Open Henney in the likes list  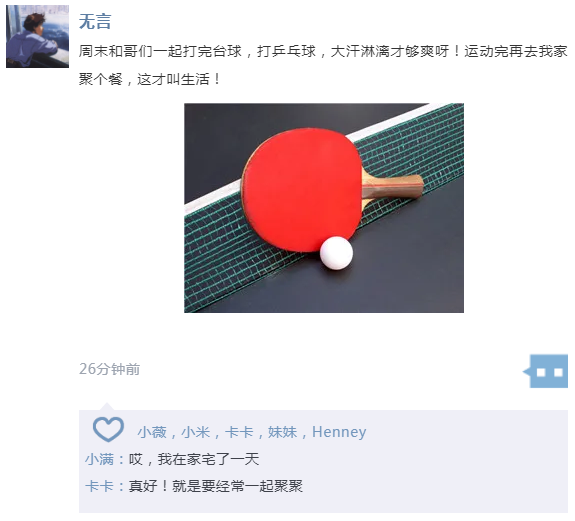[339, 432]
